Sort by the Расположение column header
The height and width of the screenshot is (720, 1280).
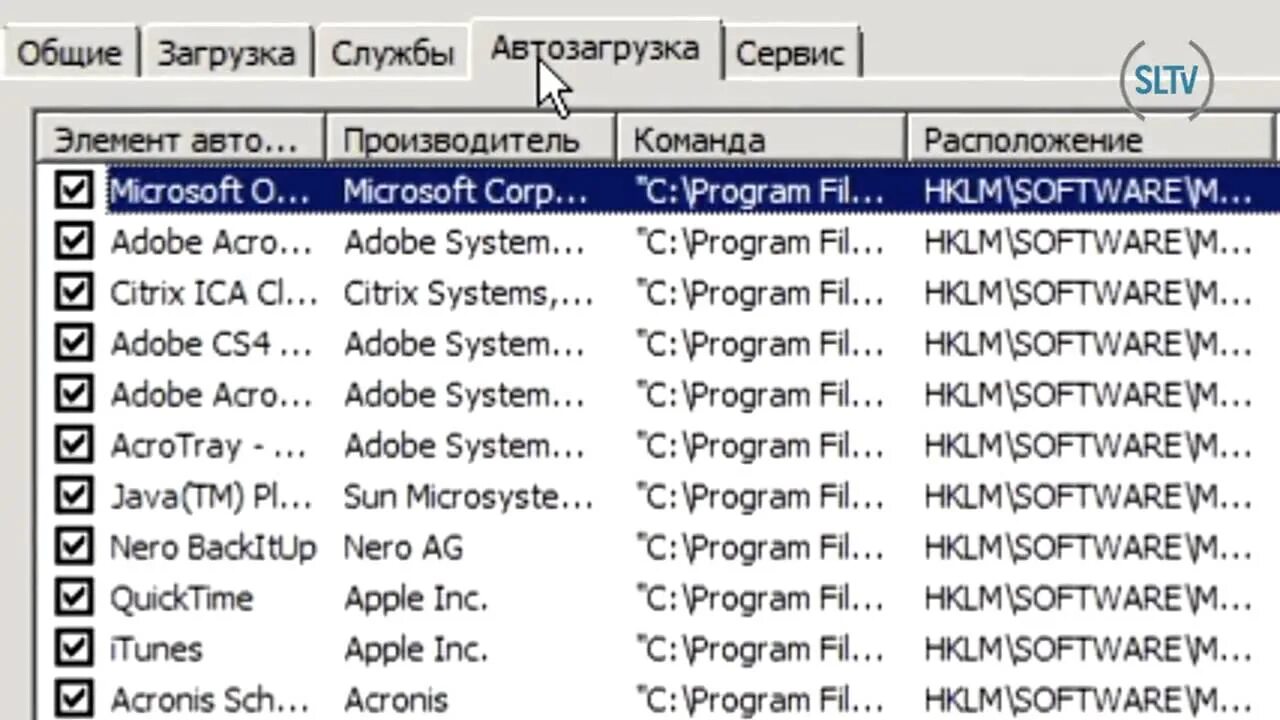pyautogui.click(x=1092, y=139)
